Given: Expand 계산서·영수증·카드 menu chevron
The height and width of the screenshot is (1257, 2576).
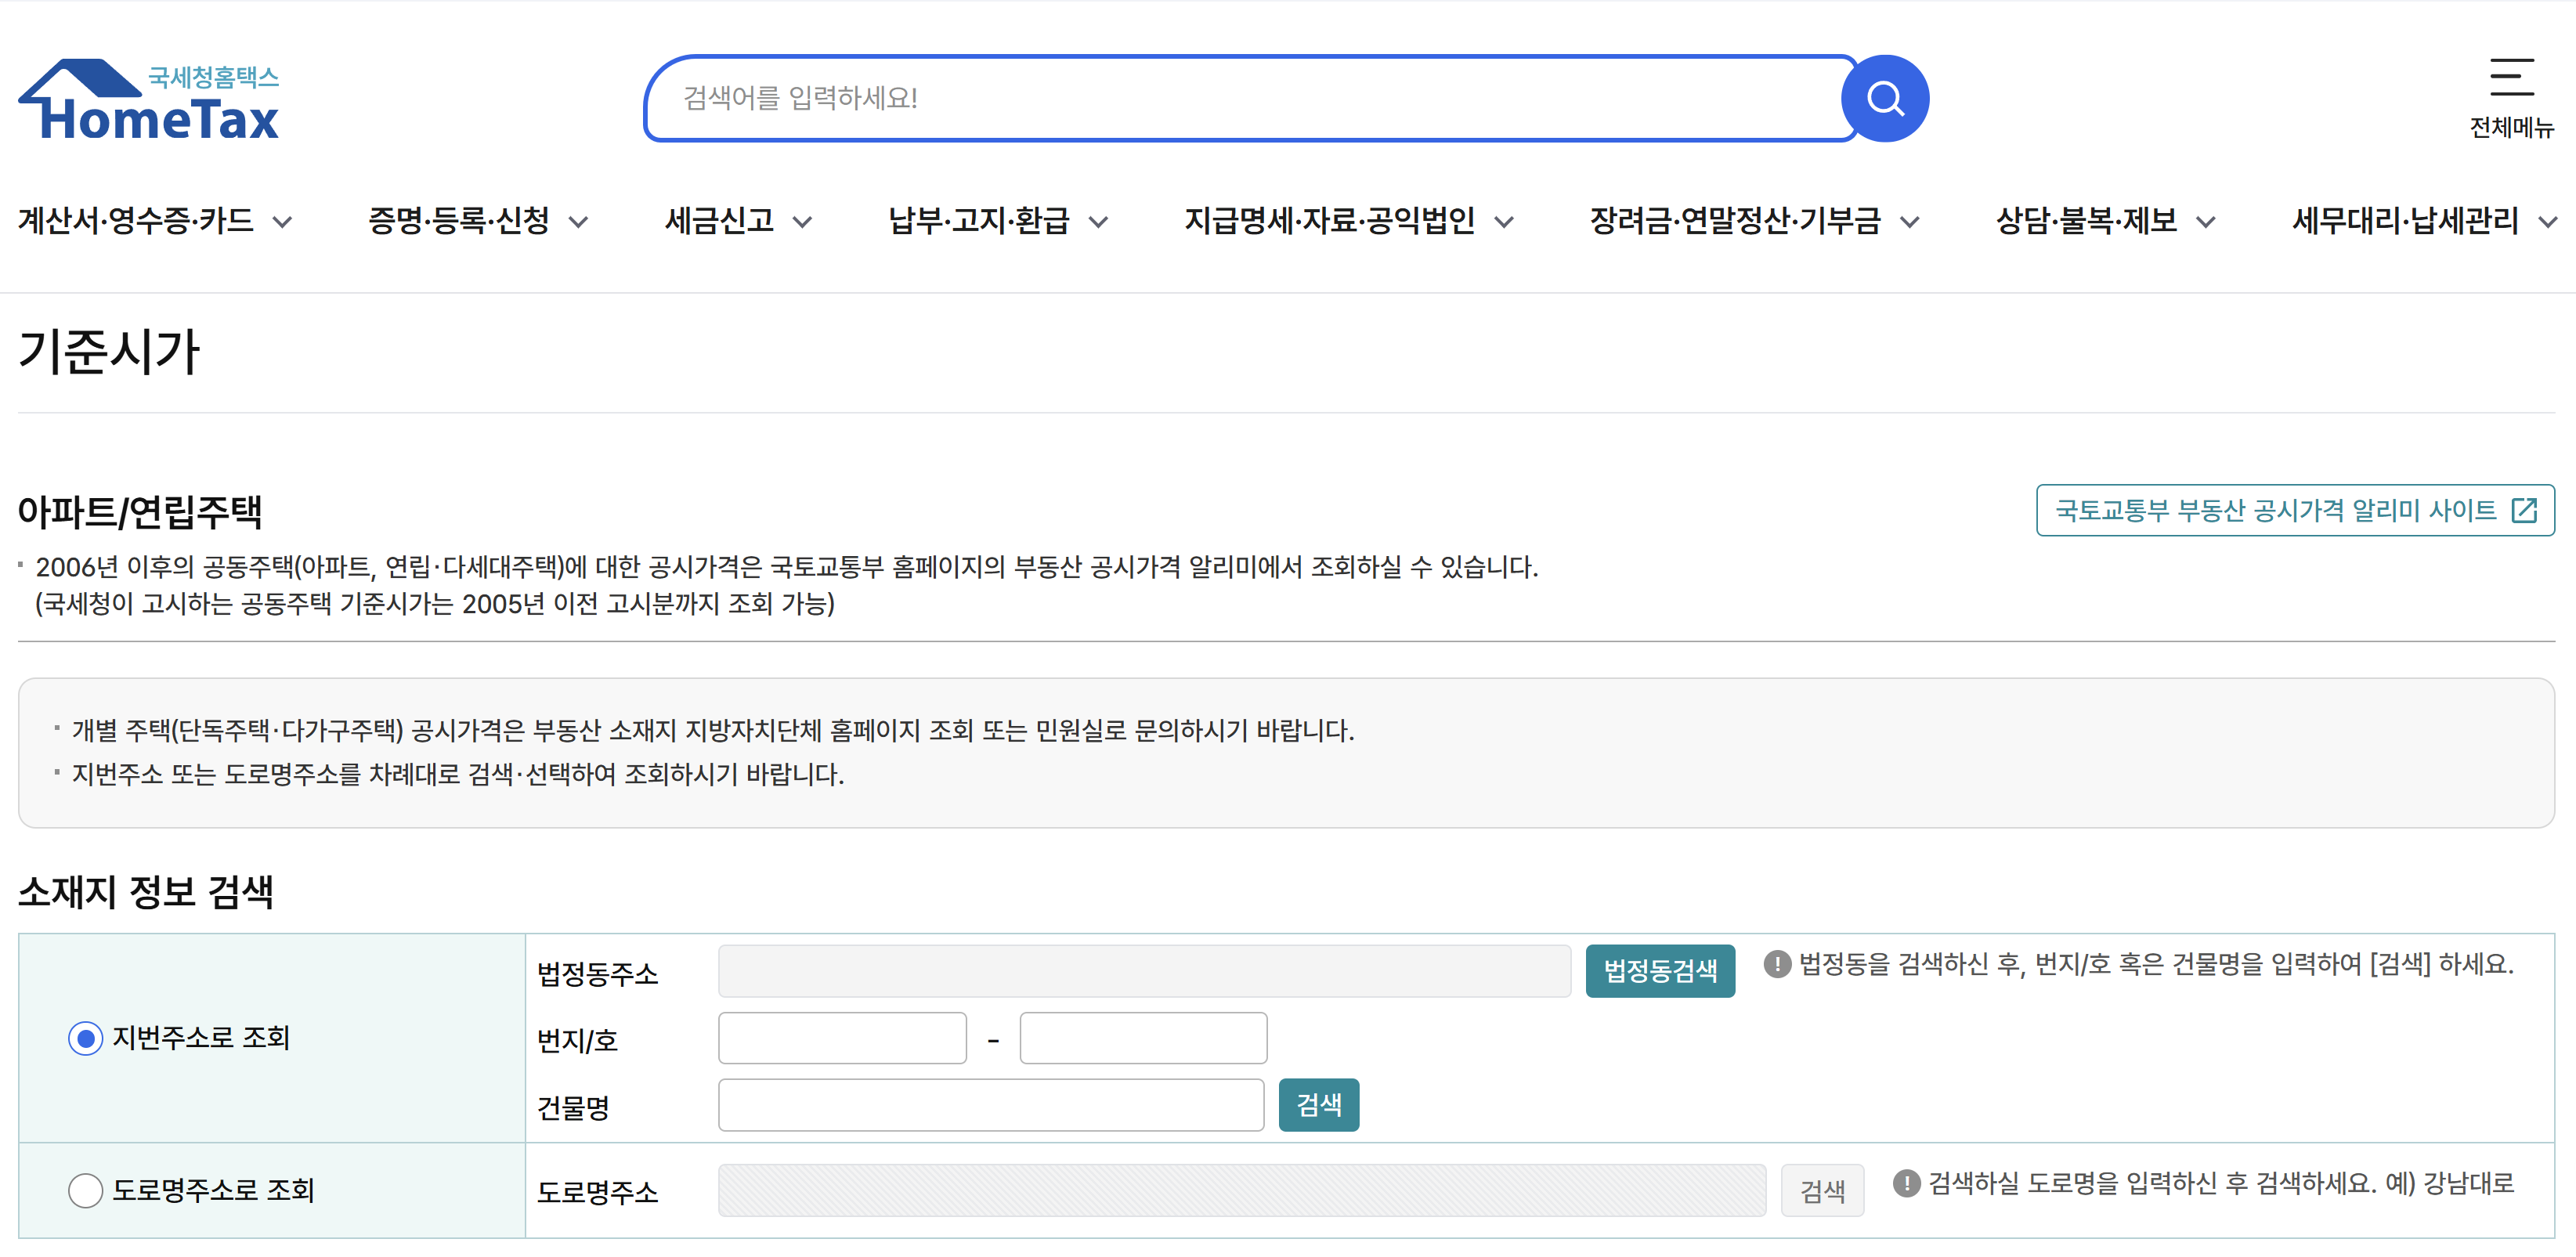Looking at the screenshot, I should pos(283,222).
